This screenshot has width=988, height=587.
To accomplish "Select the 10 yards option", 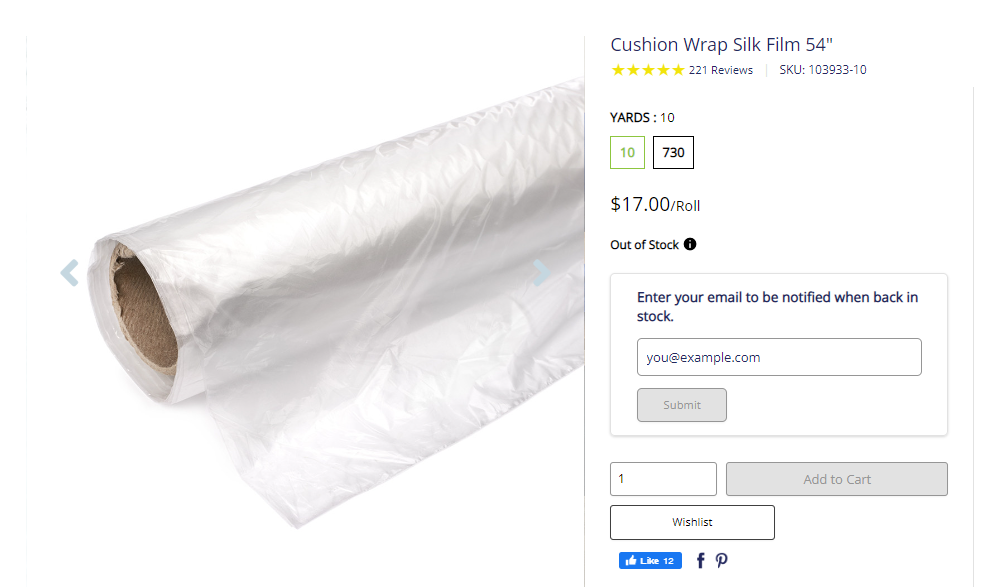I will pos(627,152).
